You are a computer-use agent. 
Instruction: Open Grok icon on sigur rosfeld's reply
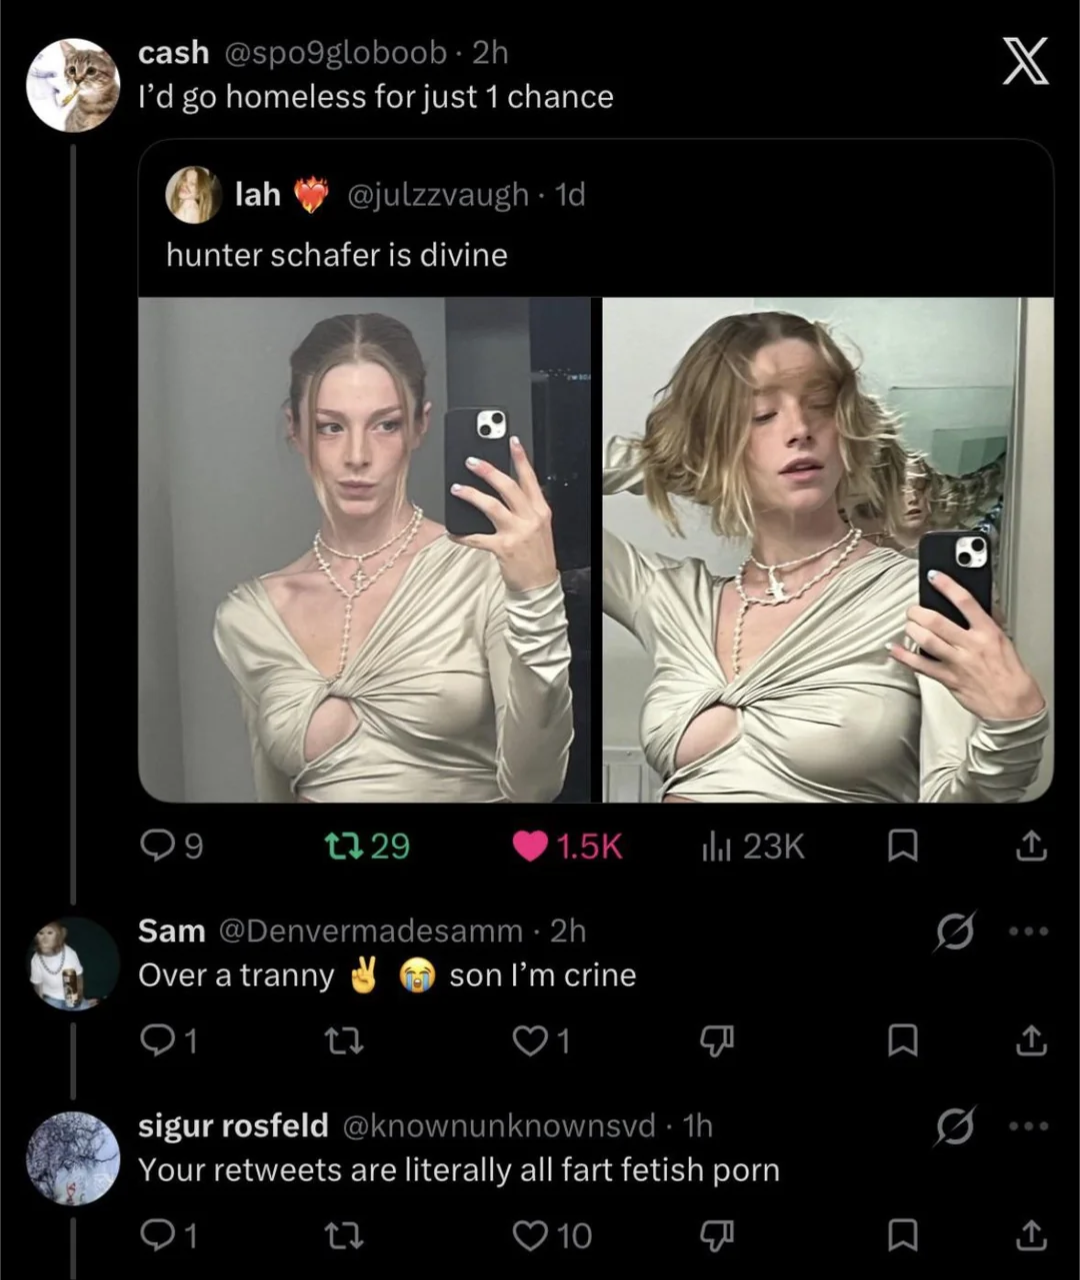pyautogui.click(x=954, y=1127)
